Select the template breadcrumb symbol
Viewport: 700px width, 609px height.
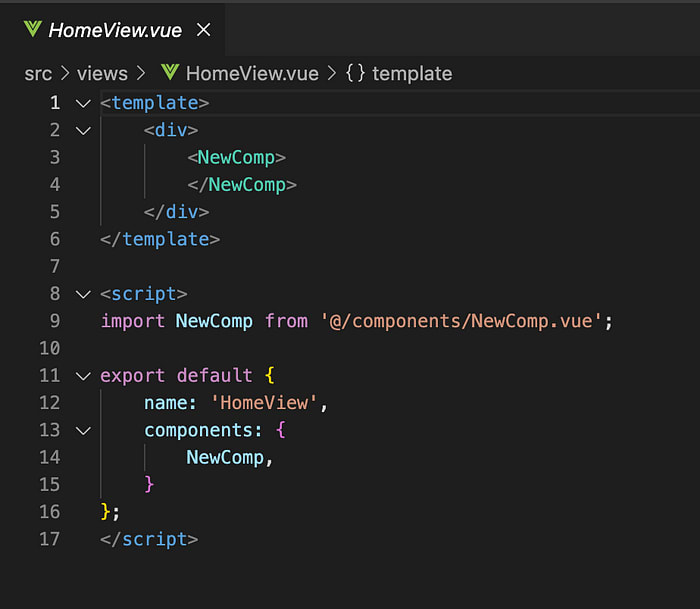[x=412, y=73]
